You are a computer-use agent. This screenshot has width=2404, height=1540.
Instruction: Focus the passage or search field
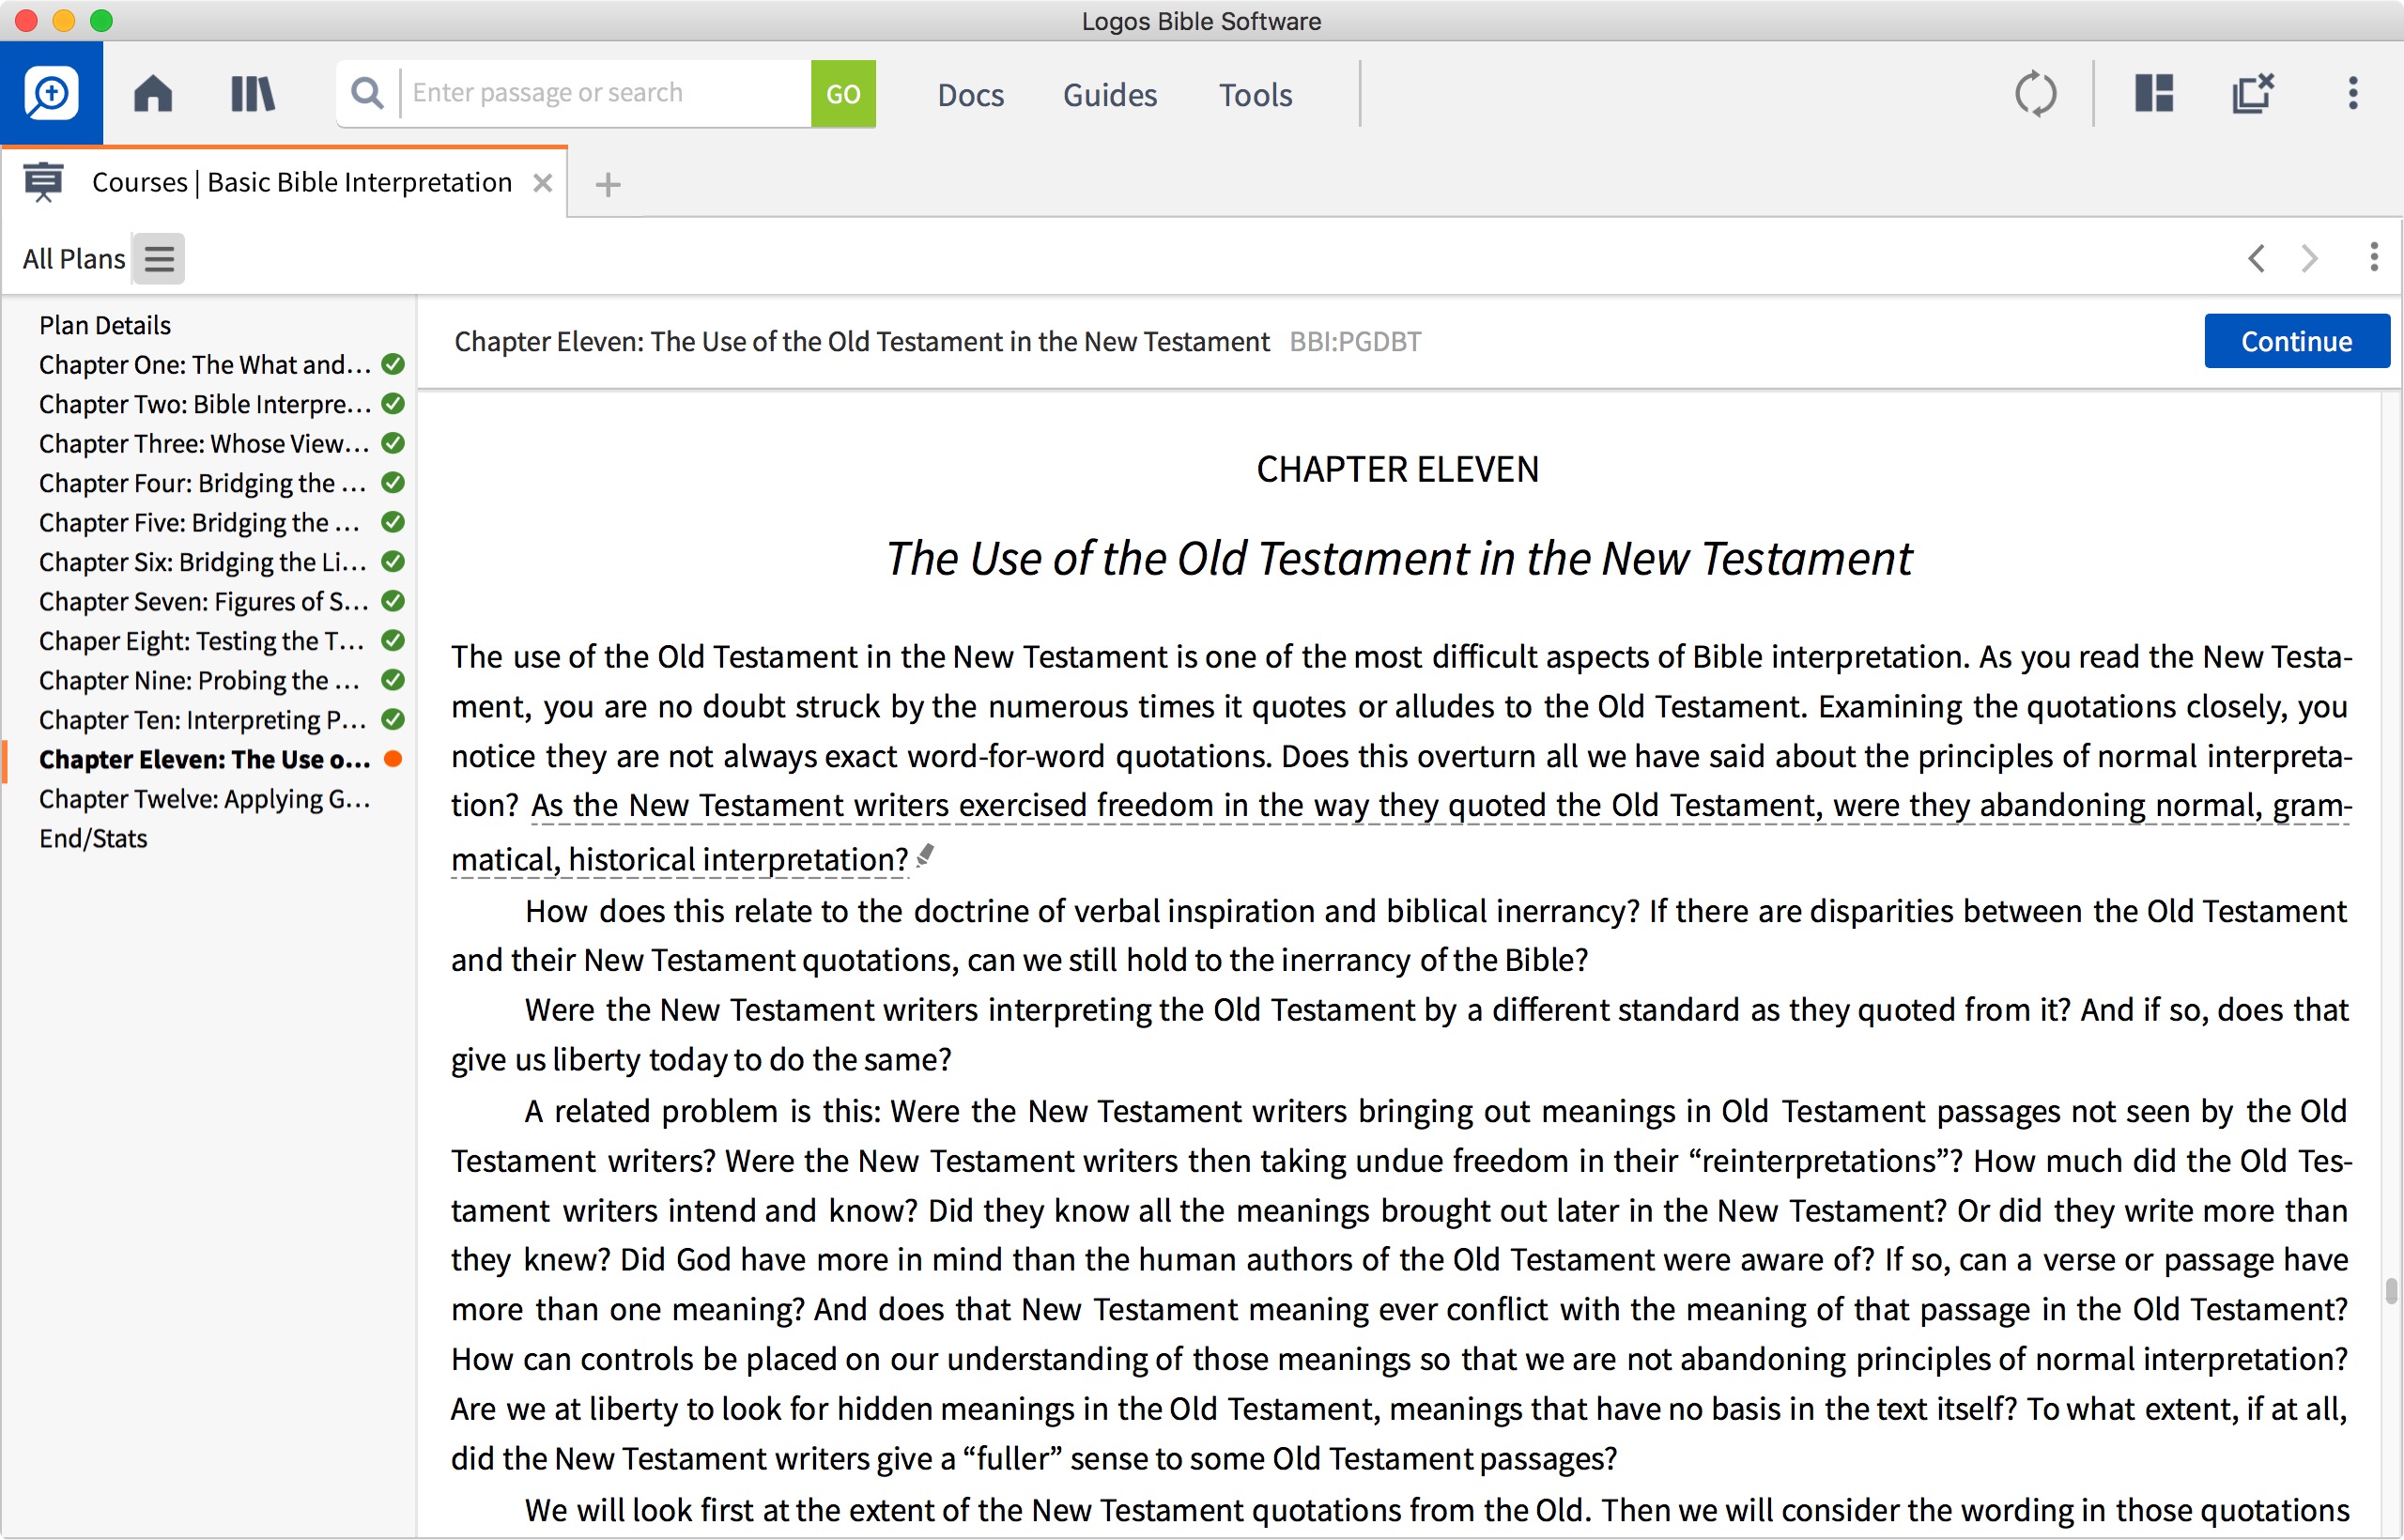point(606,93)
